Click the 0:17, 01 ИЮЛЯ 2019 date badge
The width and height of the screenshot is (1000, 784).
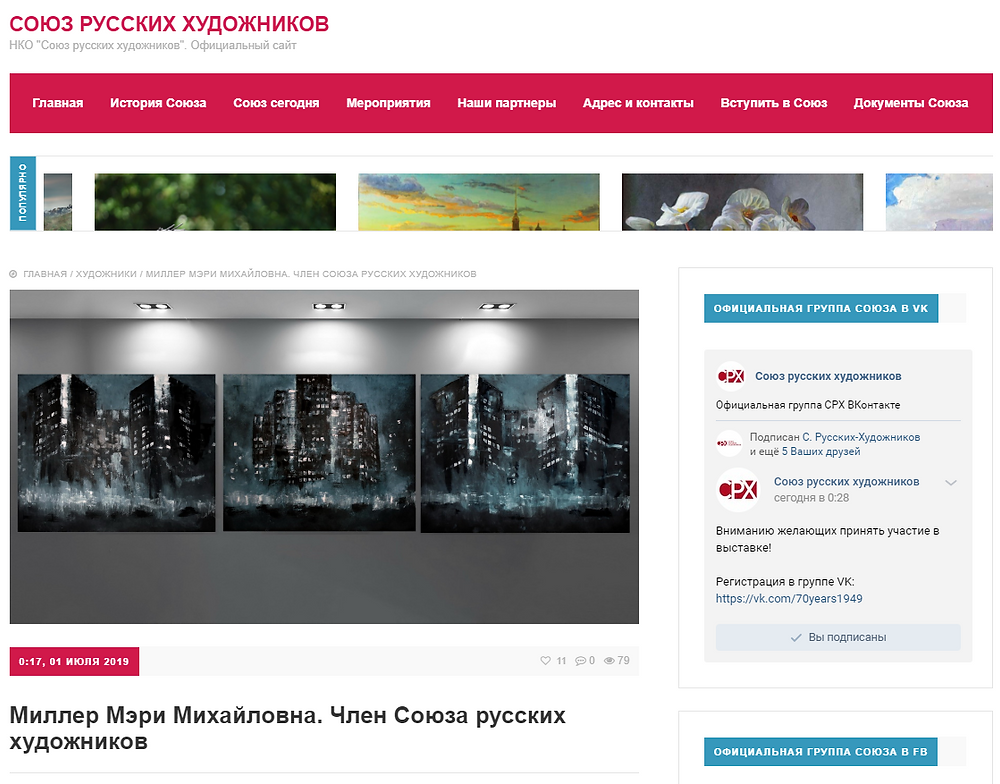tap(74, 662)
